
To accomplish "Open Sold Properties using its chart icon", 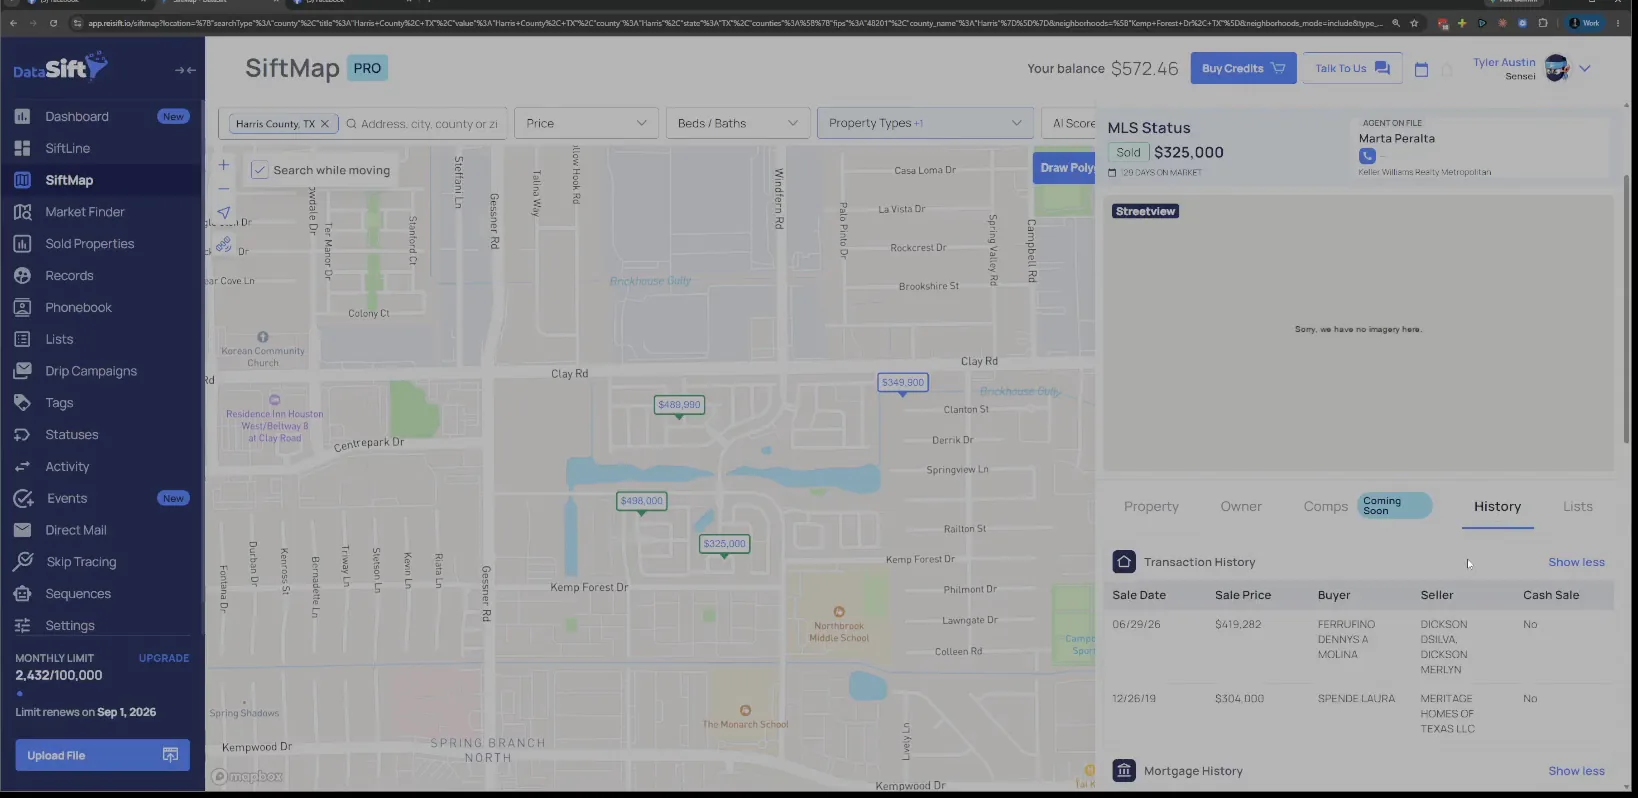I will tap(22, 244).
